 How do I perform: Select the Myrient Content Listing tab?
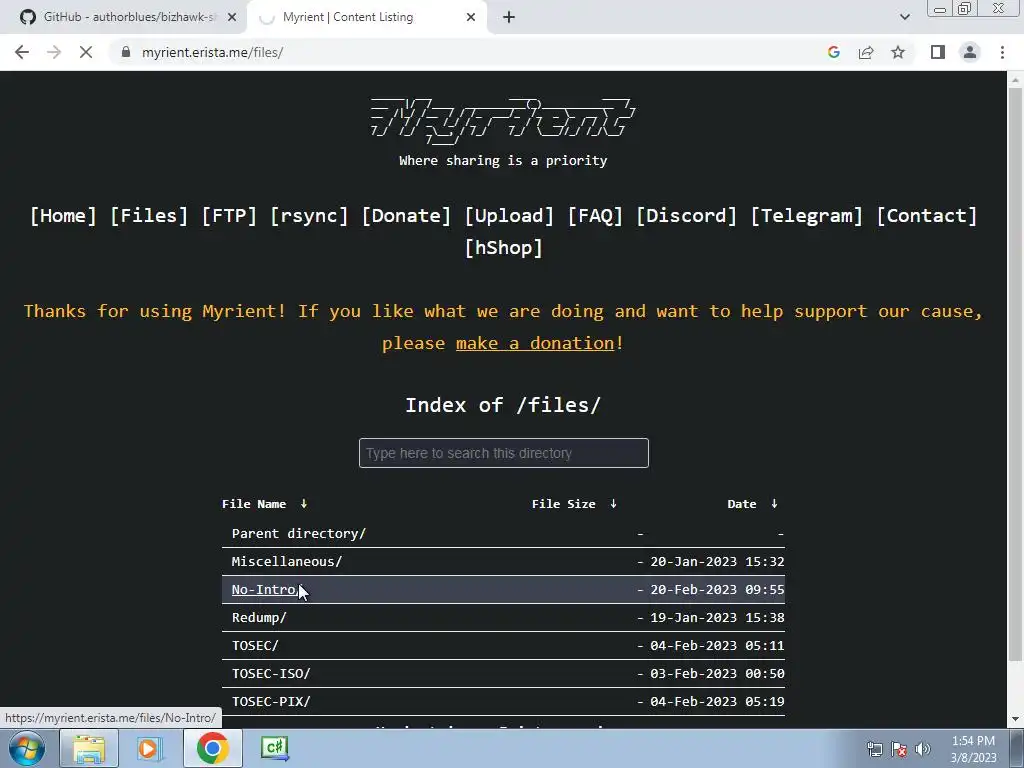pos(366,17)
